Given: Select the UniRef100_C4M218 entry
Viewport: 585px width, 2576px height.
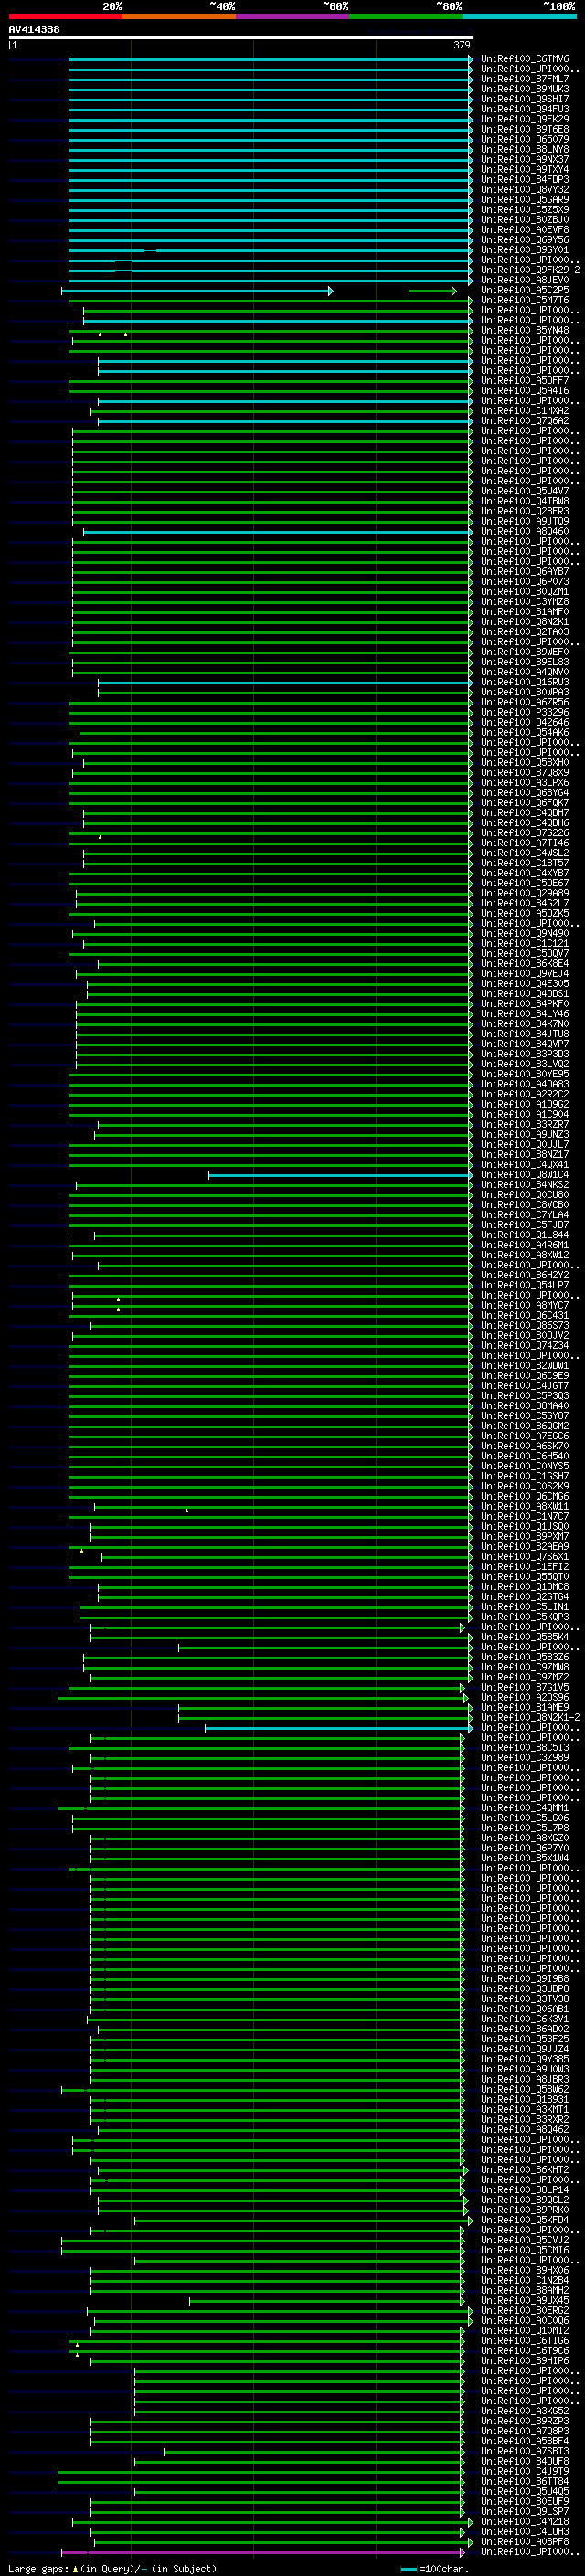Looking at the screenshot, I should pyautogui.click(x=524, y=2522).
